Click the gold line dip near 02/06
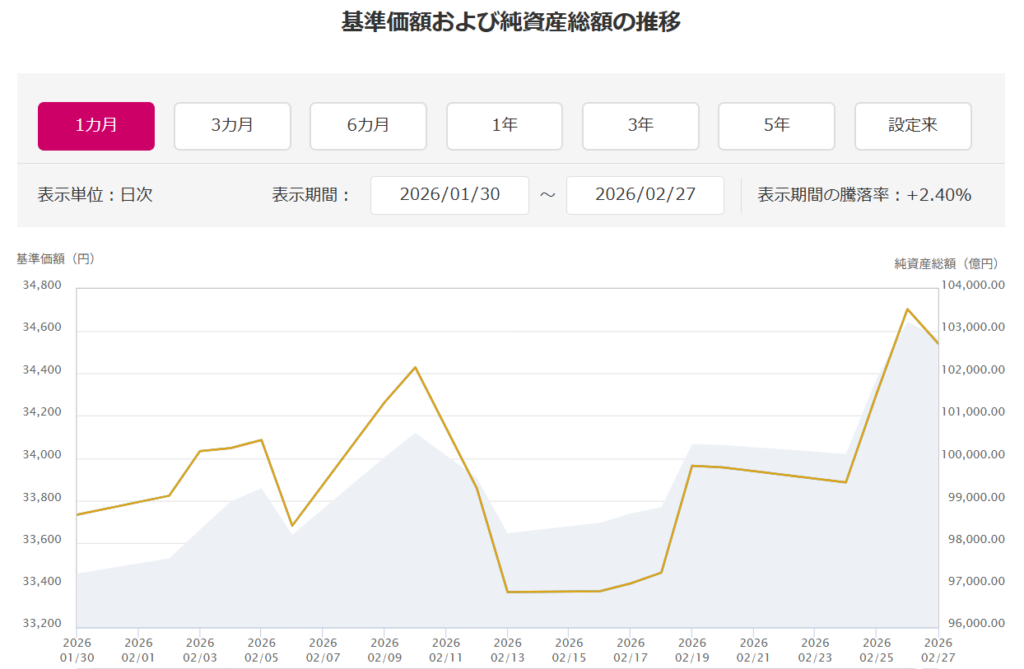Image resolution: width=1024 pixels, height=669 pixels. 292,526
